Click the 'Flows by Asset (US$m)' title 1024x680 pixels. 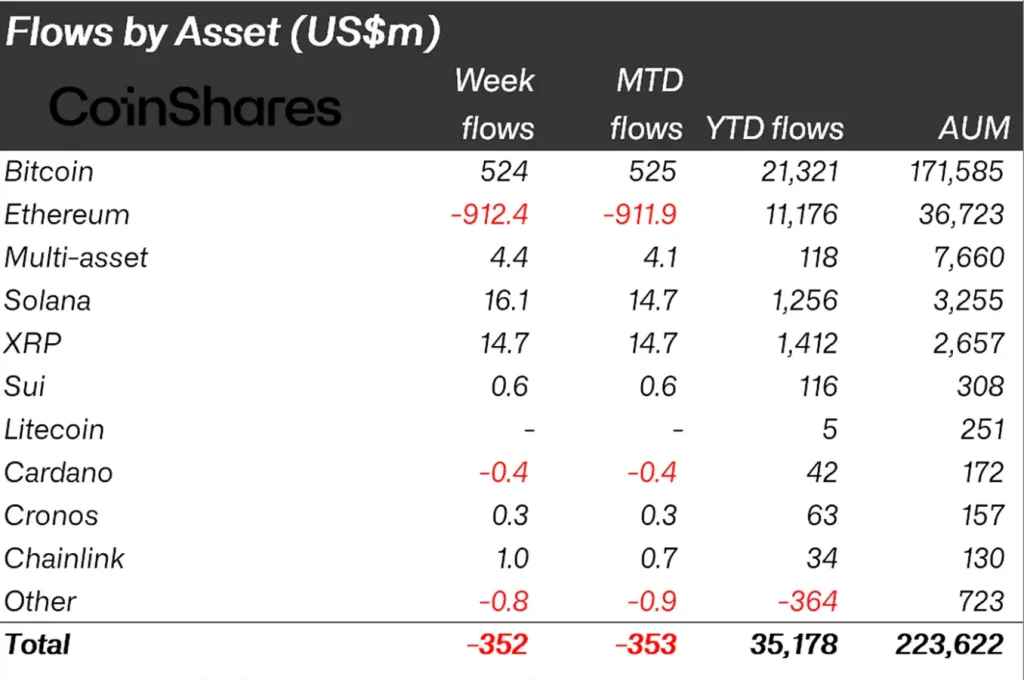pyautogui.click(x=223, y=32)
